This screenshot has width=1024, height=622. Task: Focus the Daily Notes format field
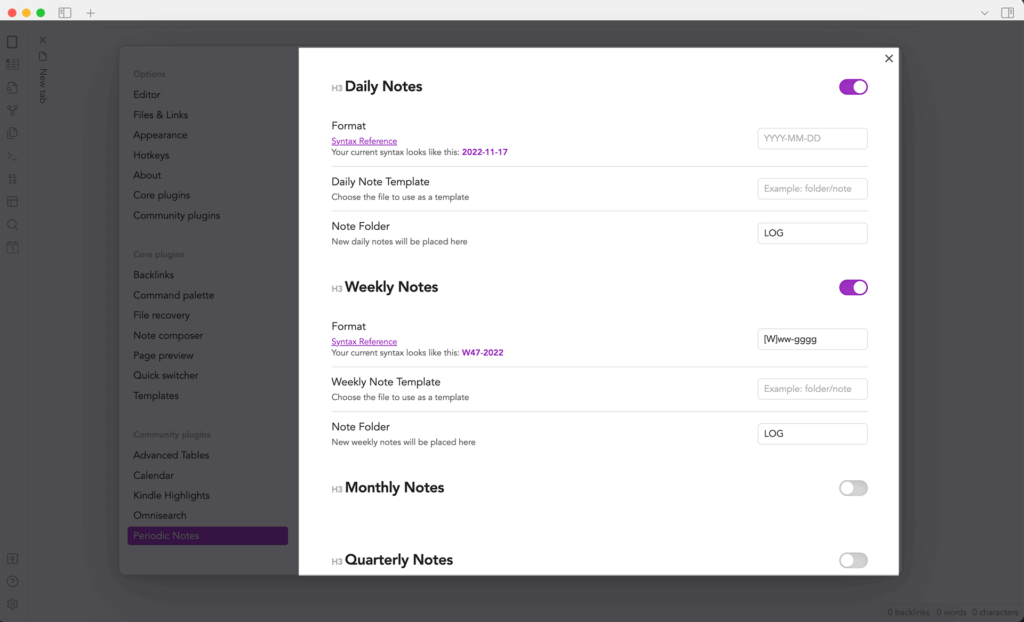[812, 139]
